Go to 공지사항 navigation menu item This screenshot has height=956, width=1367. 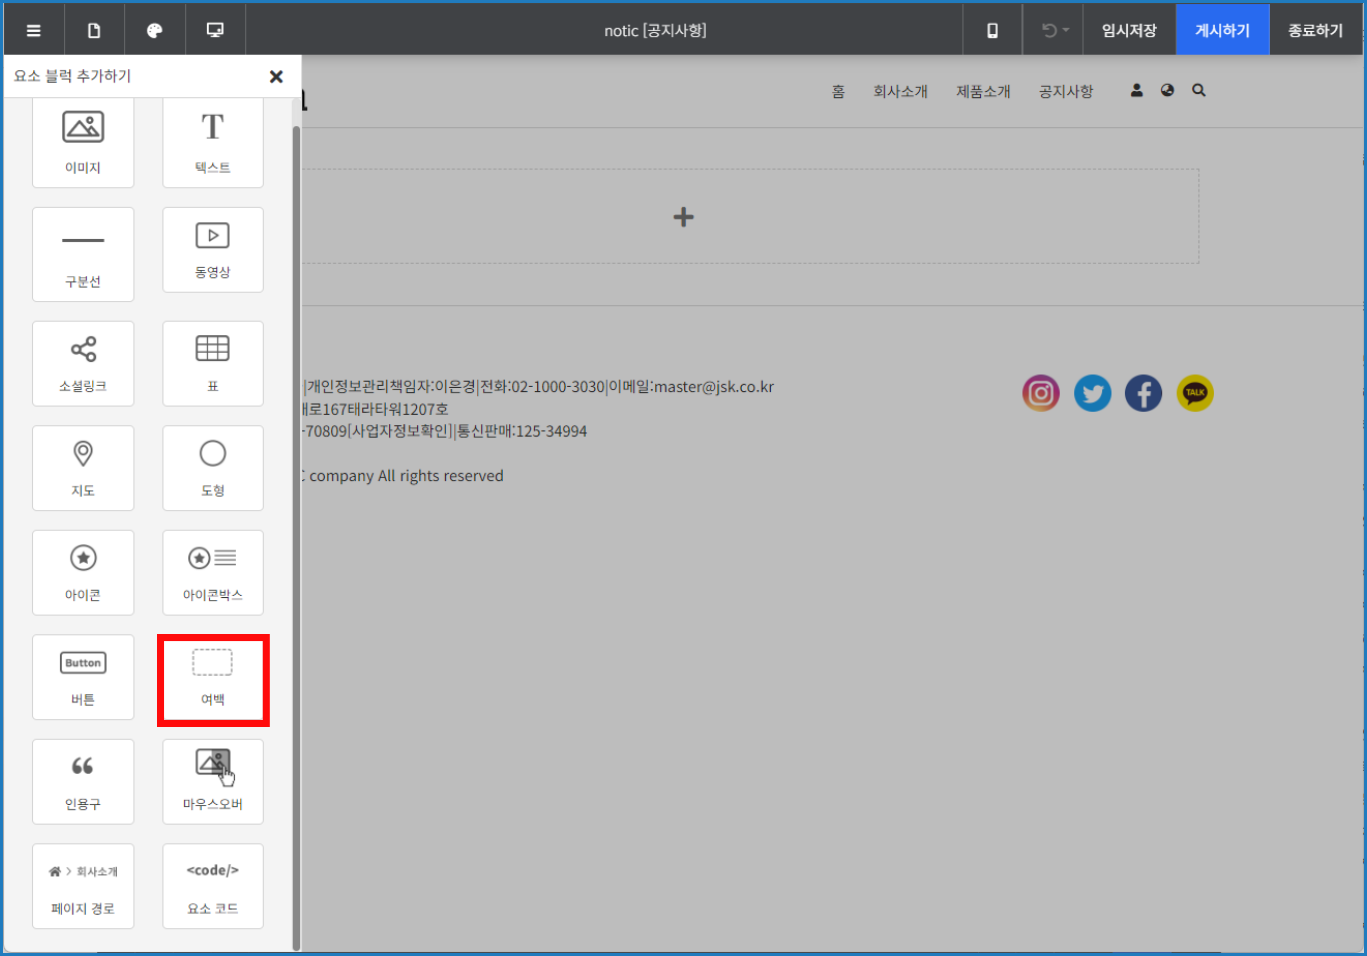coord(1066,91)
